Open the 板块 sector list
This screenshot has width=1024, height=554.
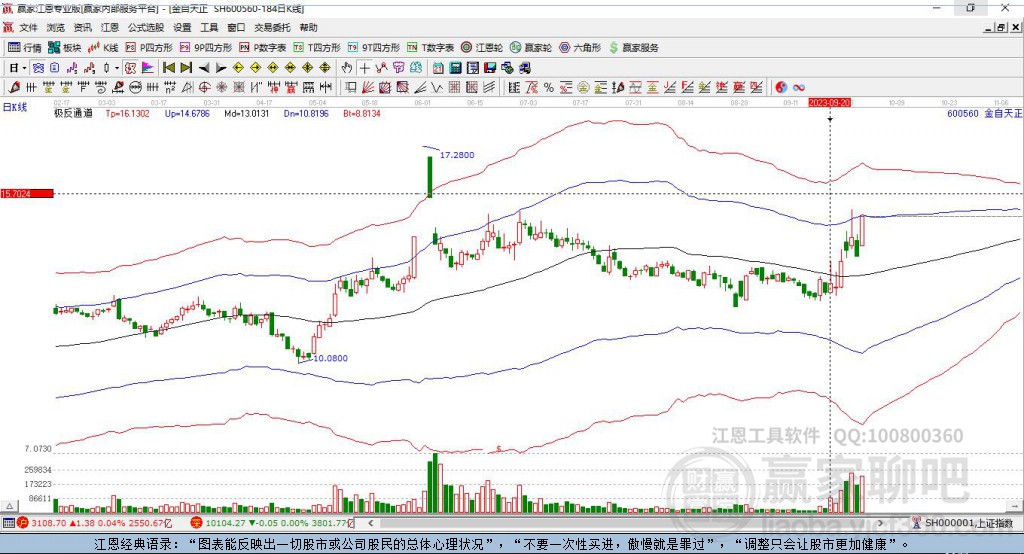pyautogui.click(x=65, y=48)
